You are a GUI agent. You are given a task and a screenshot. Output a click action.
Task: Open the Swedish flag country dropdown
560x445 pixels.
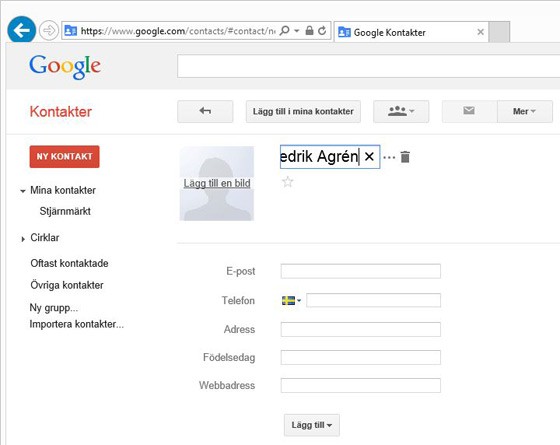tap(291, 300)
